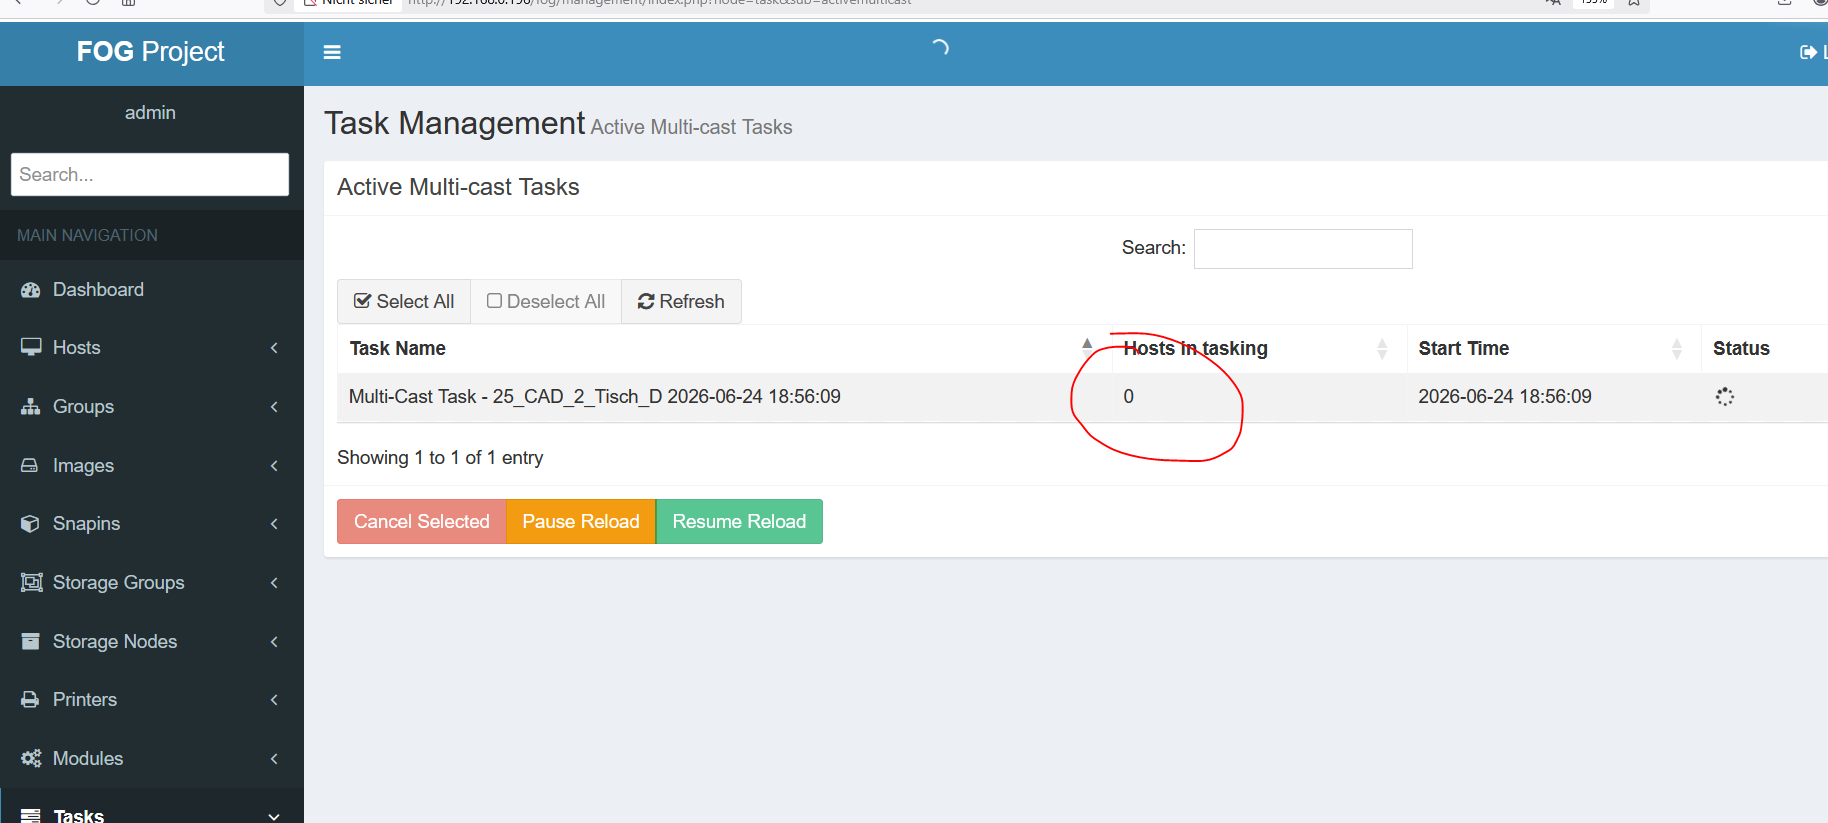The width and height of the screenshot is (1828, 823).
Task: Click the Storage Groups icon
Action: [32, 582]
